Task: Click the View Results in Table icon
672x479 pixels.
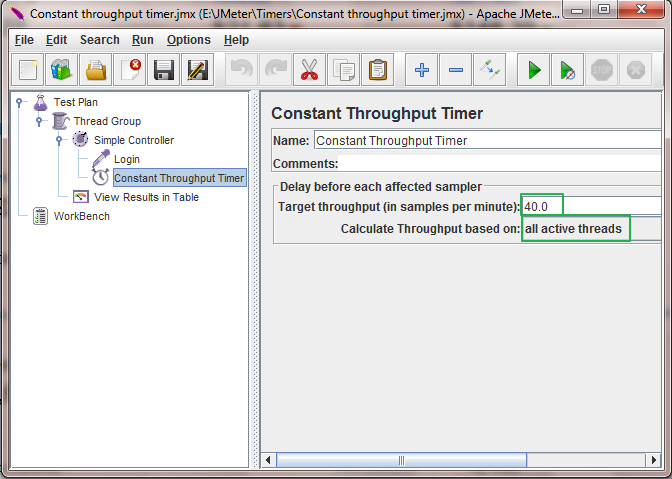Action: [81, 197]
